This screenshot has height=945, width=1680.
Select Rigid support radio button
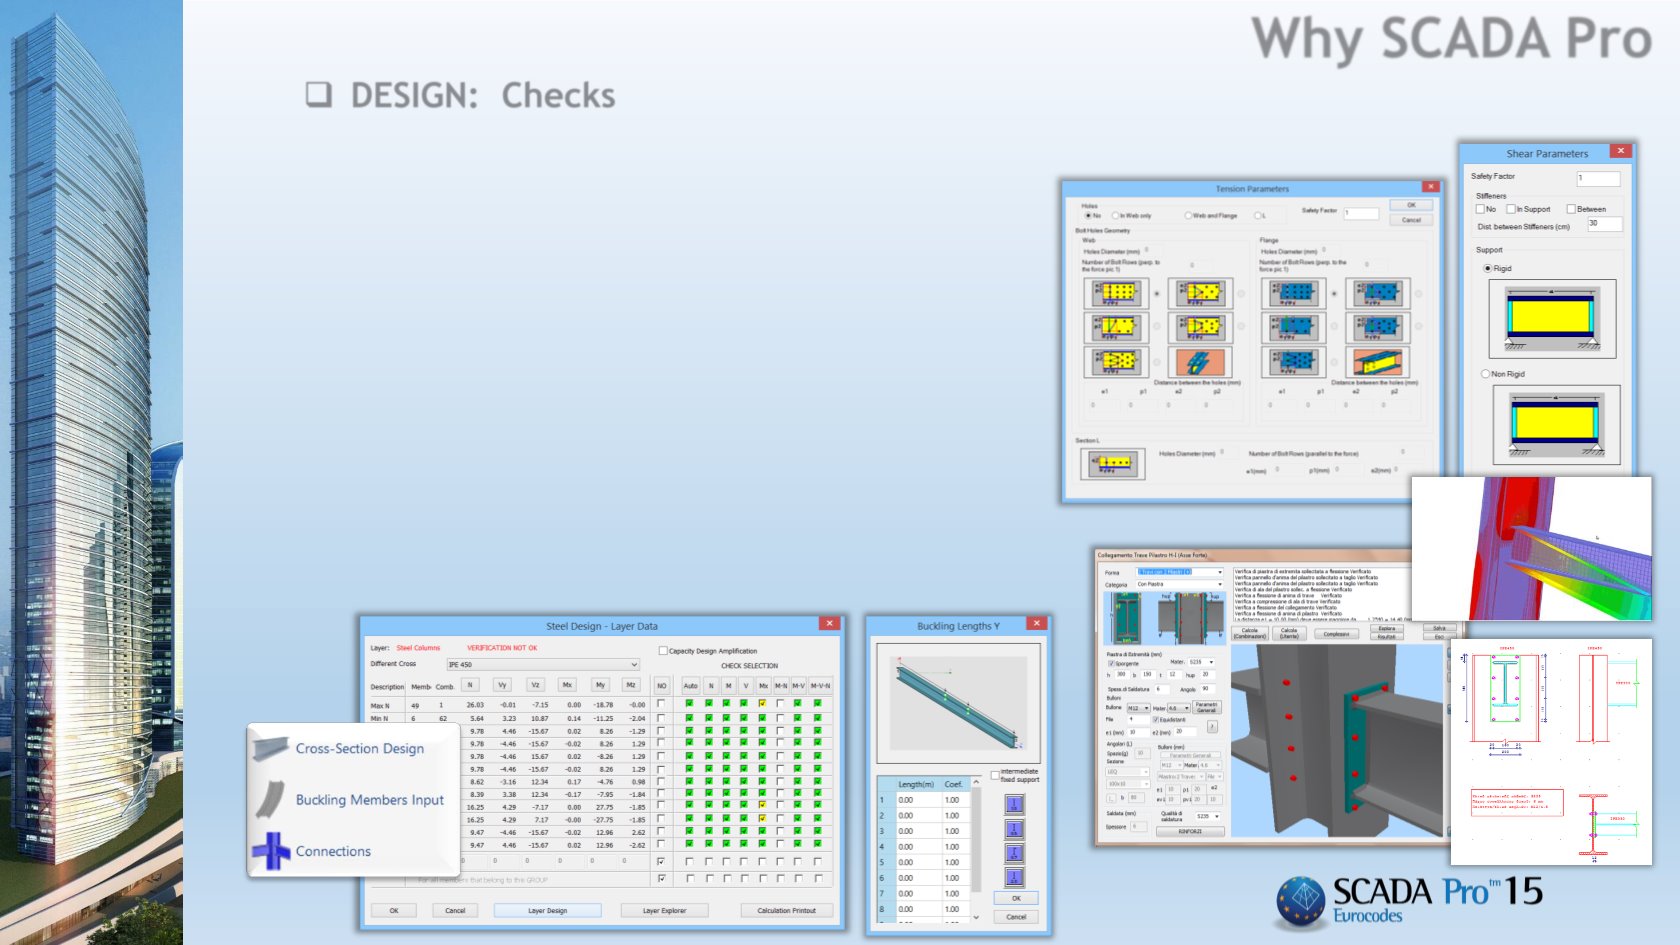[x=1488, y=268]
